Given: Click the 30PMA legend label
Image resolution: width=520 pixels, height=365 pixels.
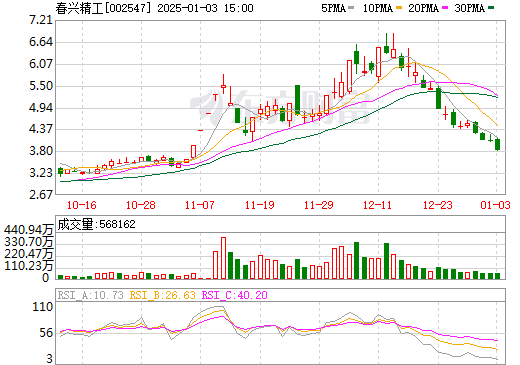Looking at the screenshot, I should click(469, 8).
